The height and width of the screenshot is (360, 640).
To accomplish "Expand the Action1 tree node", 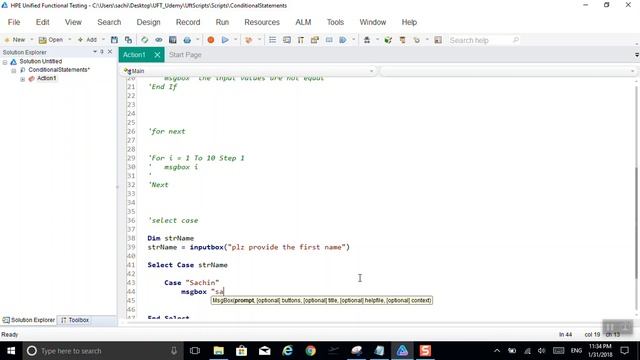I will tap(22, 79).
